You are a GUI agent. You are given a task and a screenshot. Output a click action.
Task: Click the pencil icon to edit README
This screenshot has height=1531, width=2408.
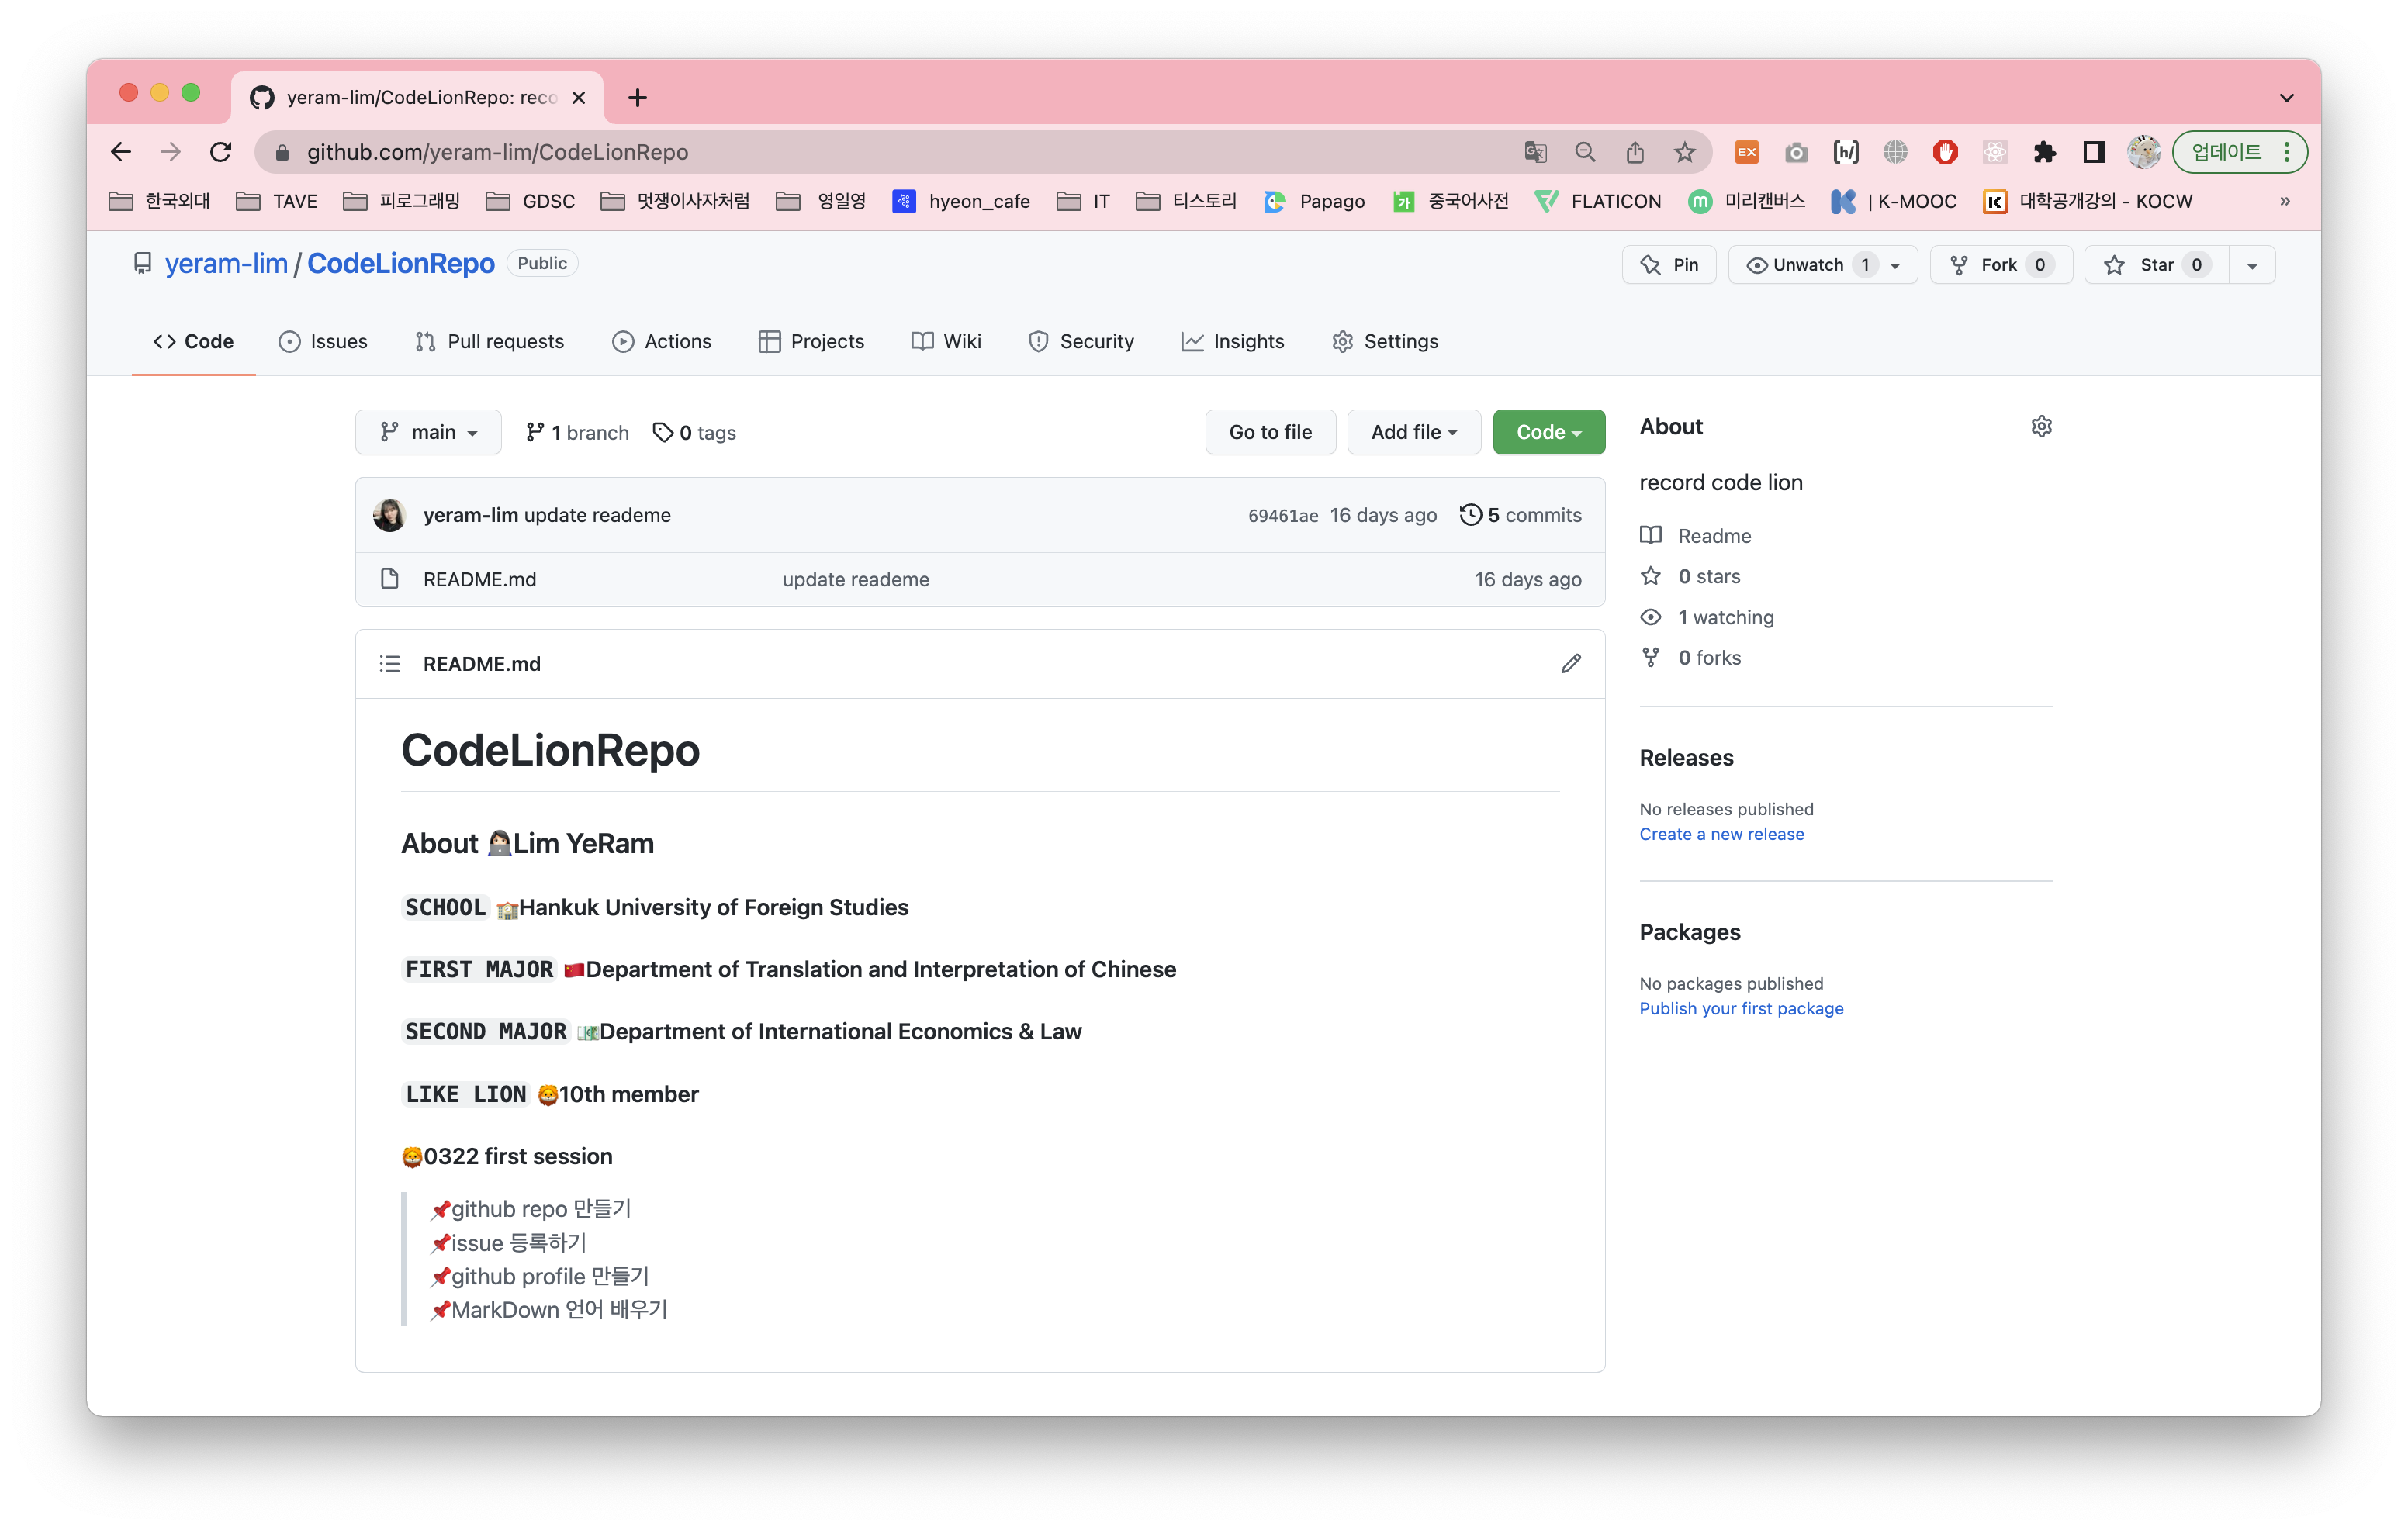(1570, 664)
